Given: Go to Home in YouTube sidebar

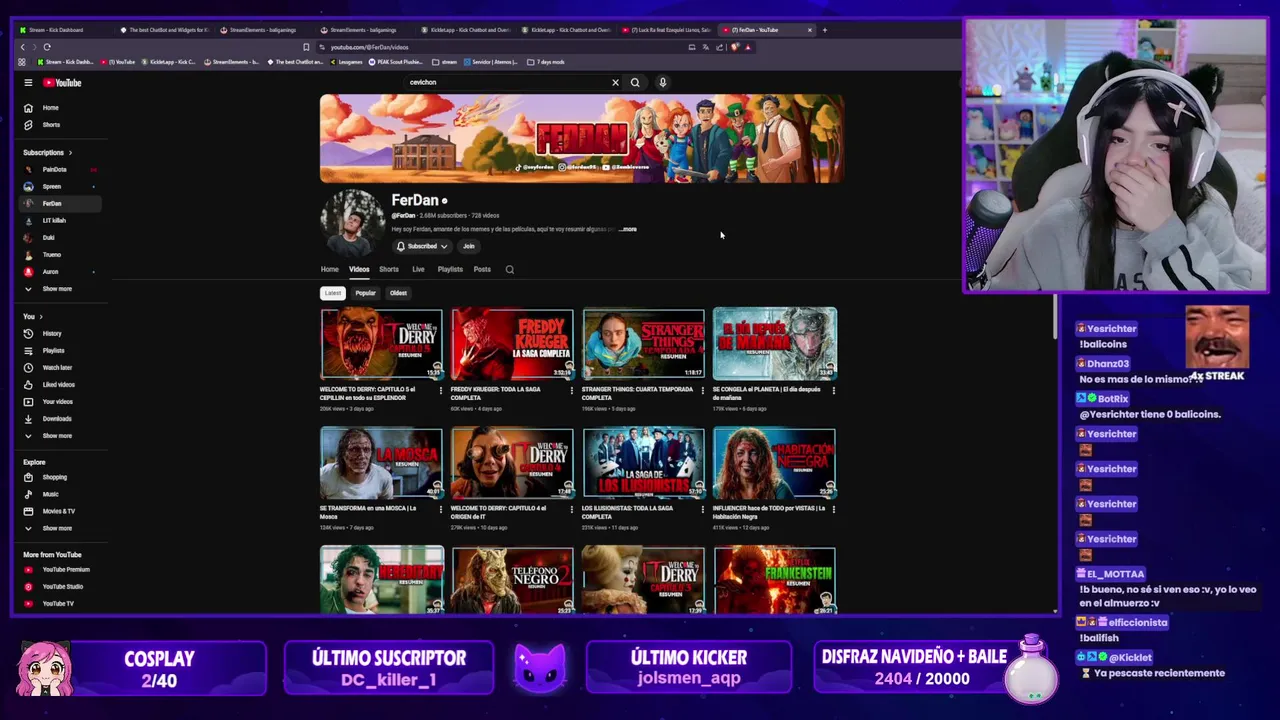Looking at the screenshot, I should click(60, 108).
